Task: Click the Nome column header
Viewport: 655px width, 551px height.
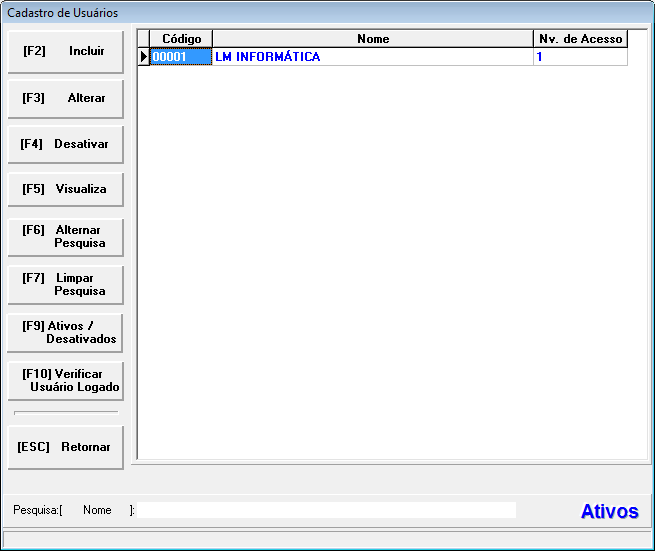Action: pyautogui.click(x=372, y=39)
